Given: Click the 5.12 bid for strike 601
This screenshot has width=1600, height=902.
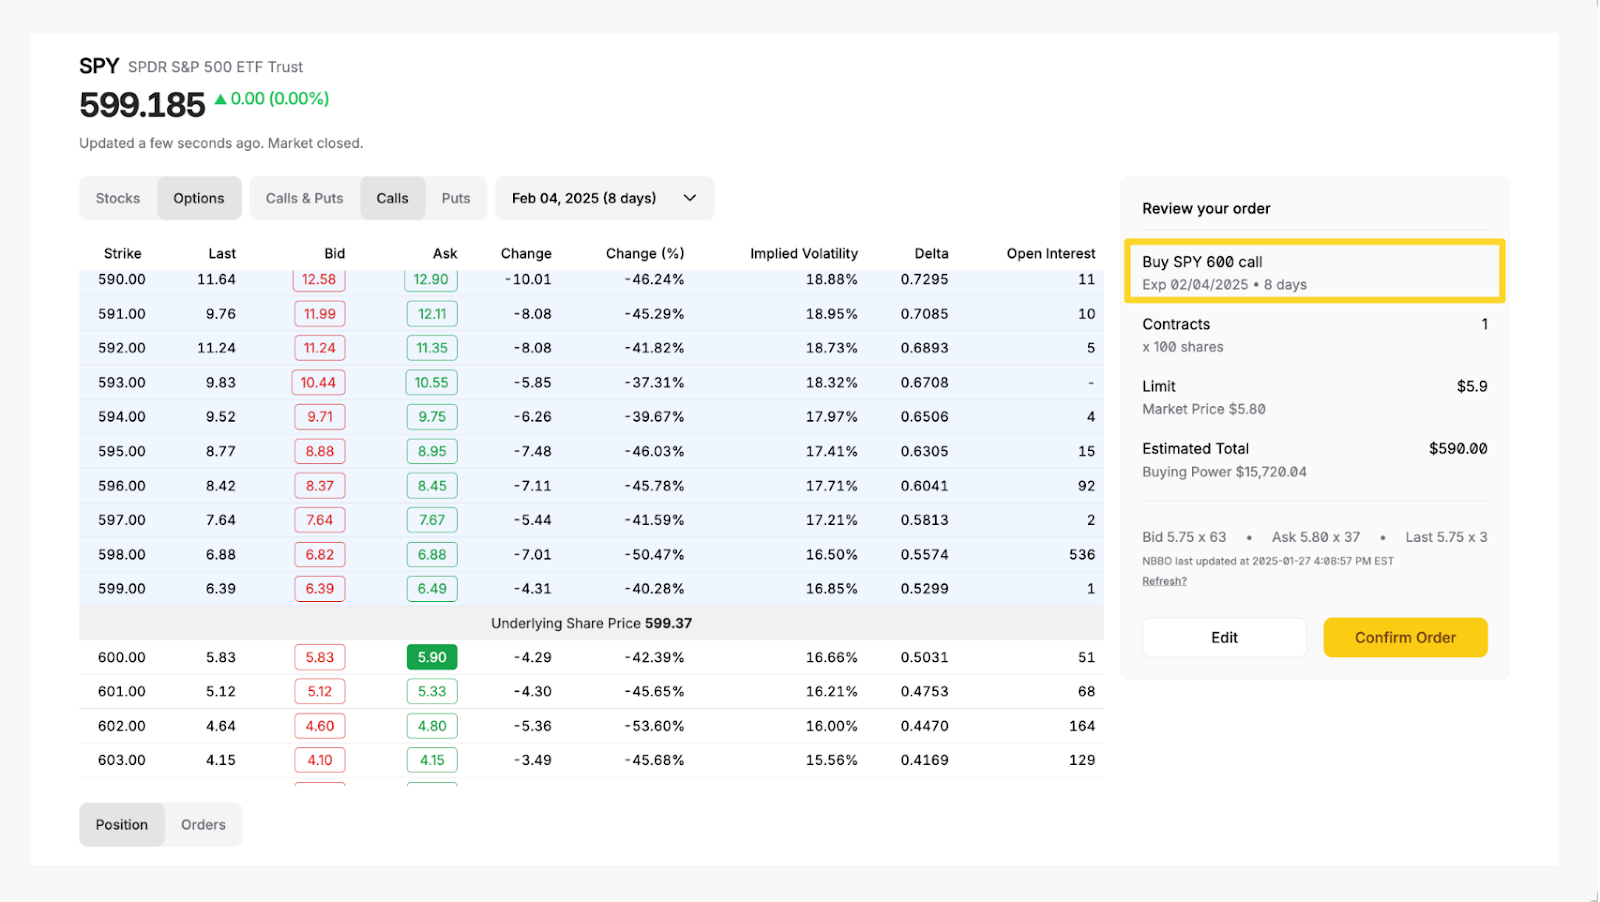Looking at the screenshot, I should (320, 691).
